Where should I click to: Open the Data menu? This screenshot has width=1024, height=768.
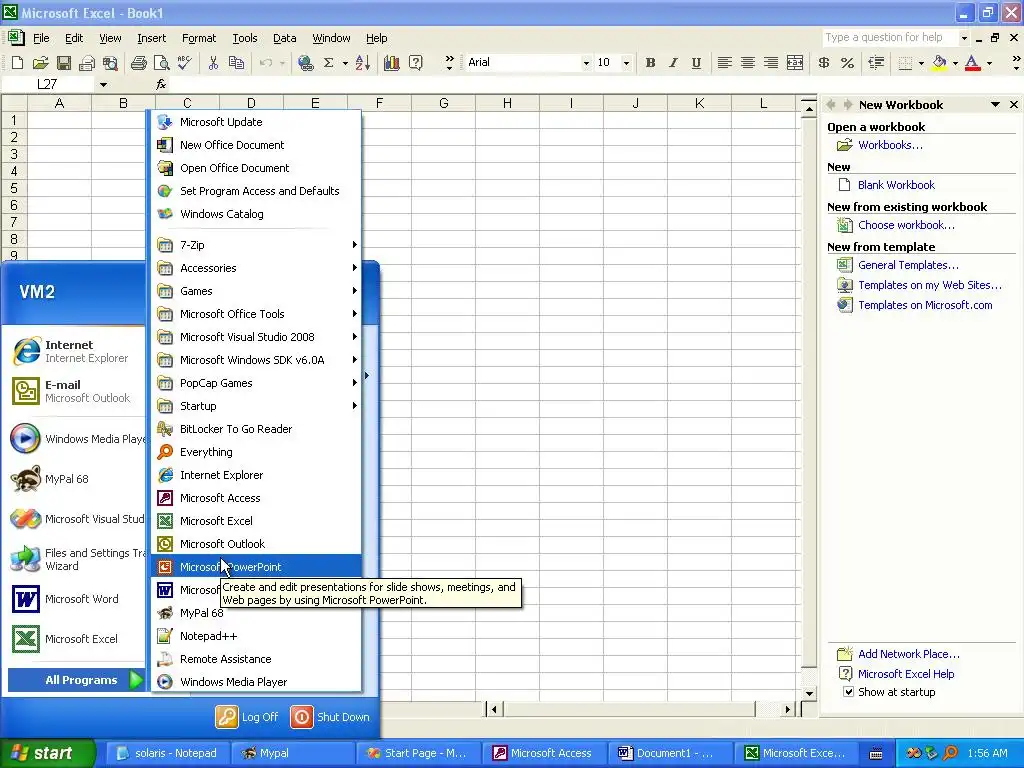point(284,38)
